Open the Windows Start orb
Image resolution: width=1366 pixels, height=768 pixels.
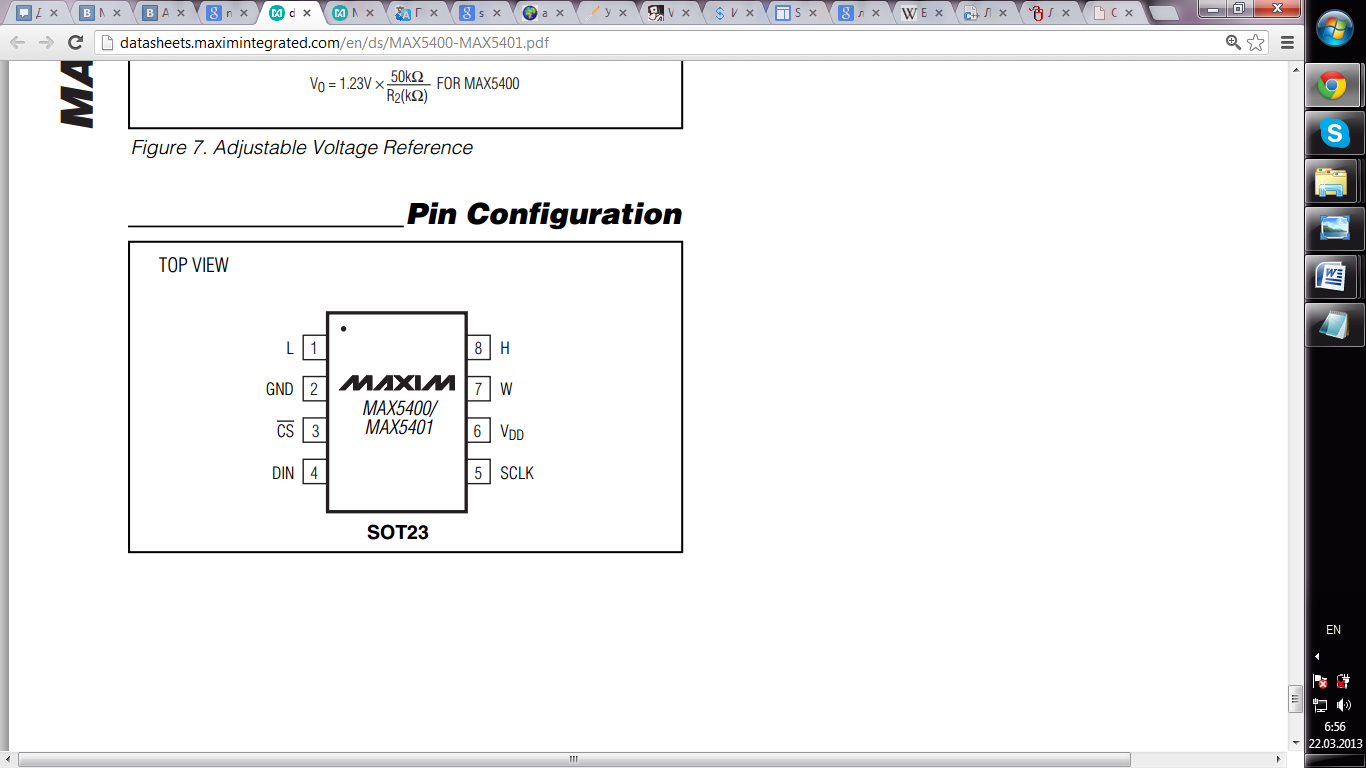1335,30
